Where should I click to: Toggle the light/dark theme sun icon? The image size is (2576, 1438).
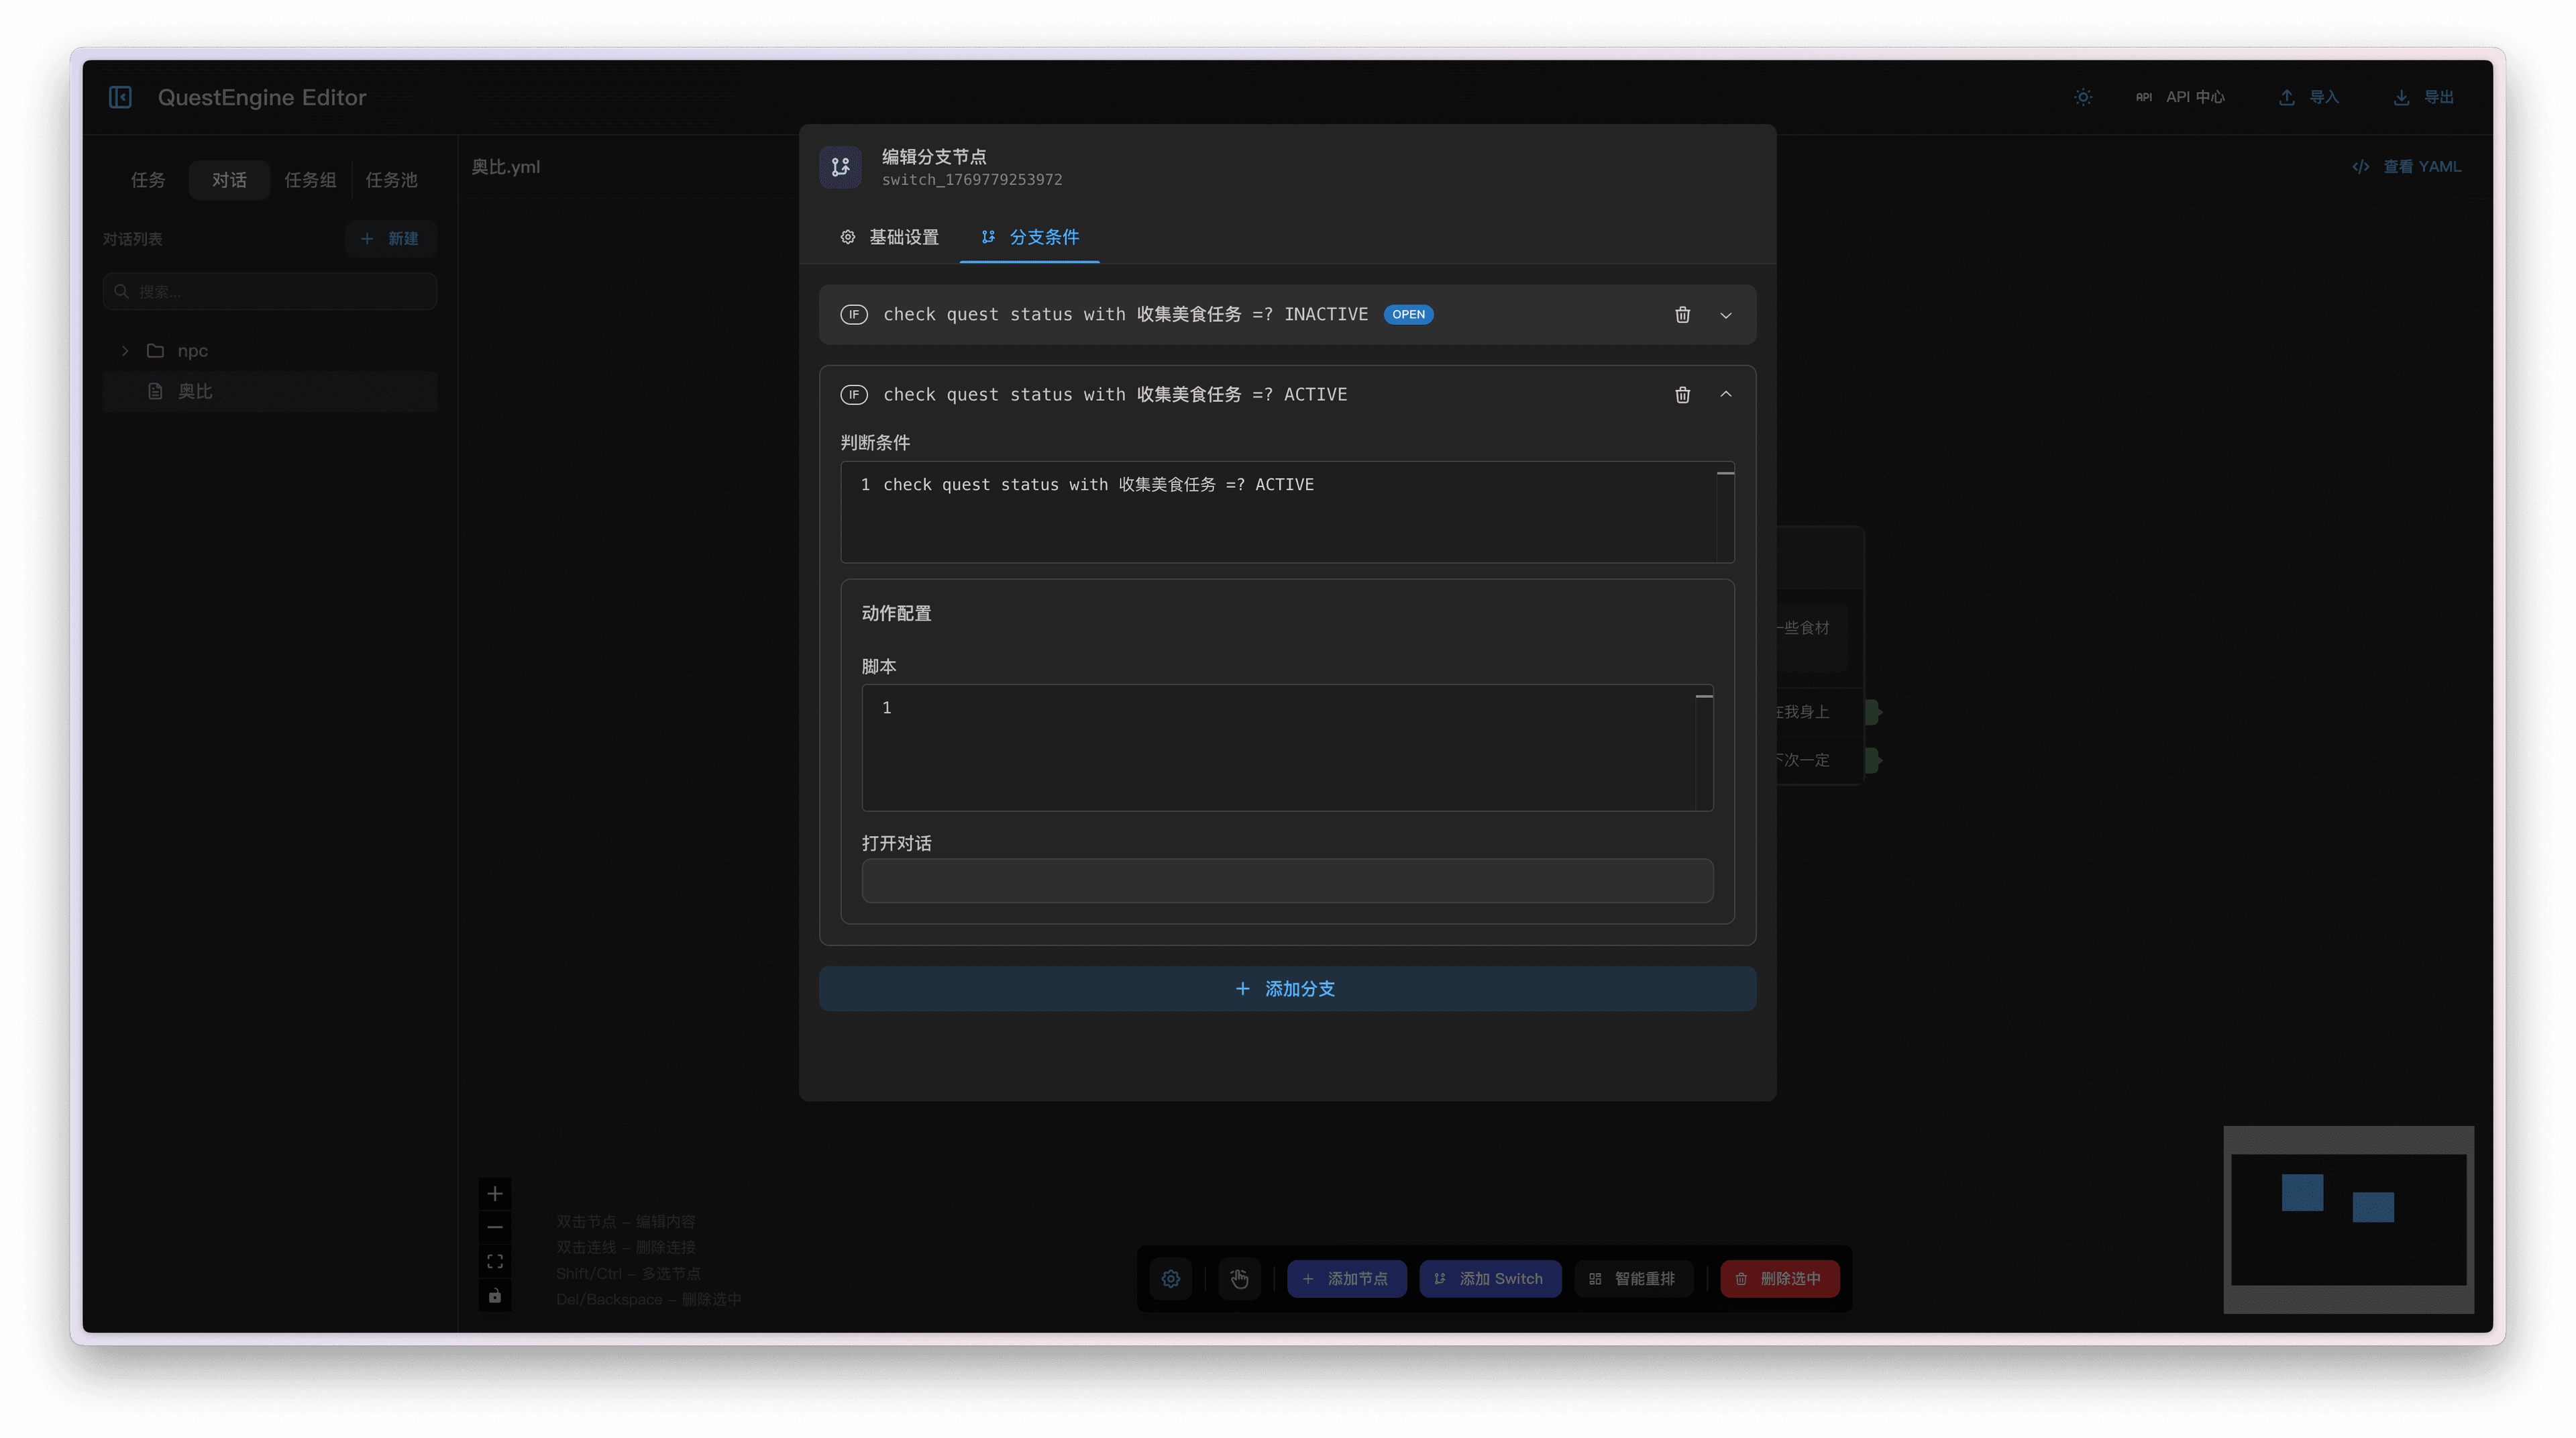[2083, 97]
